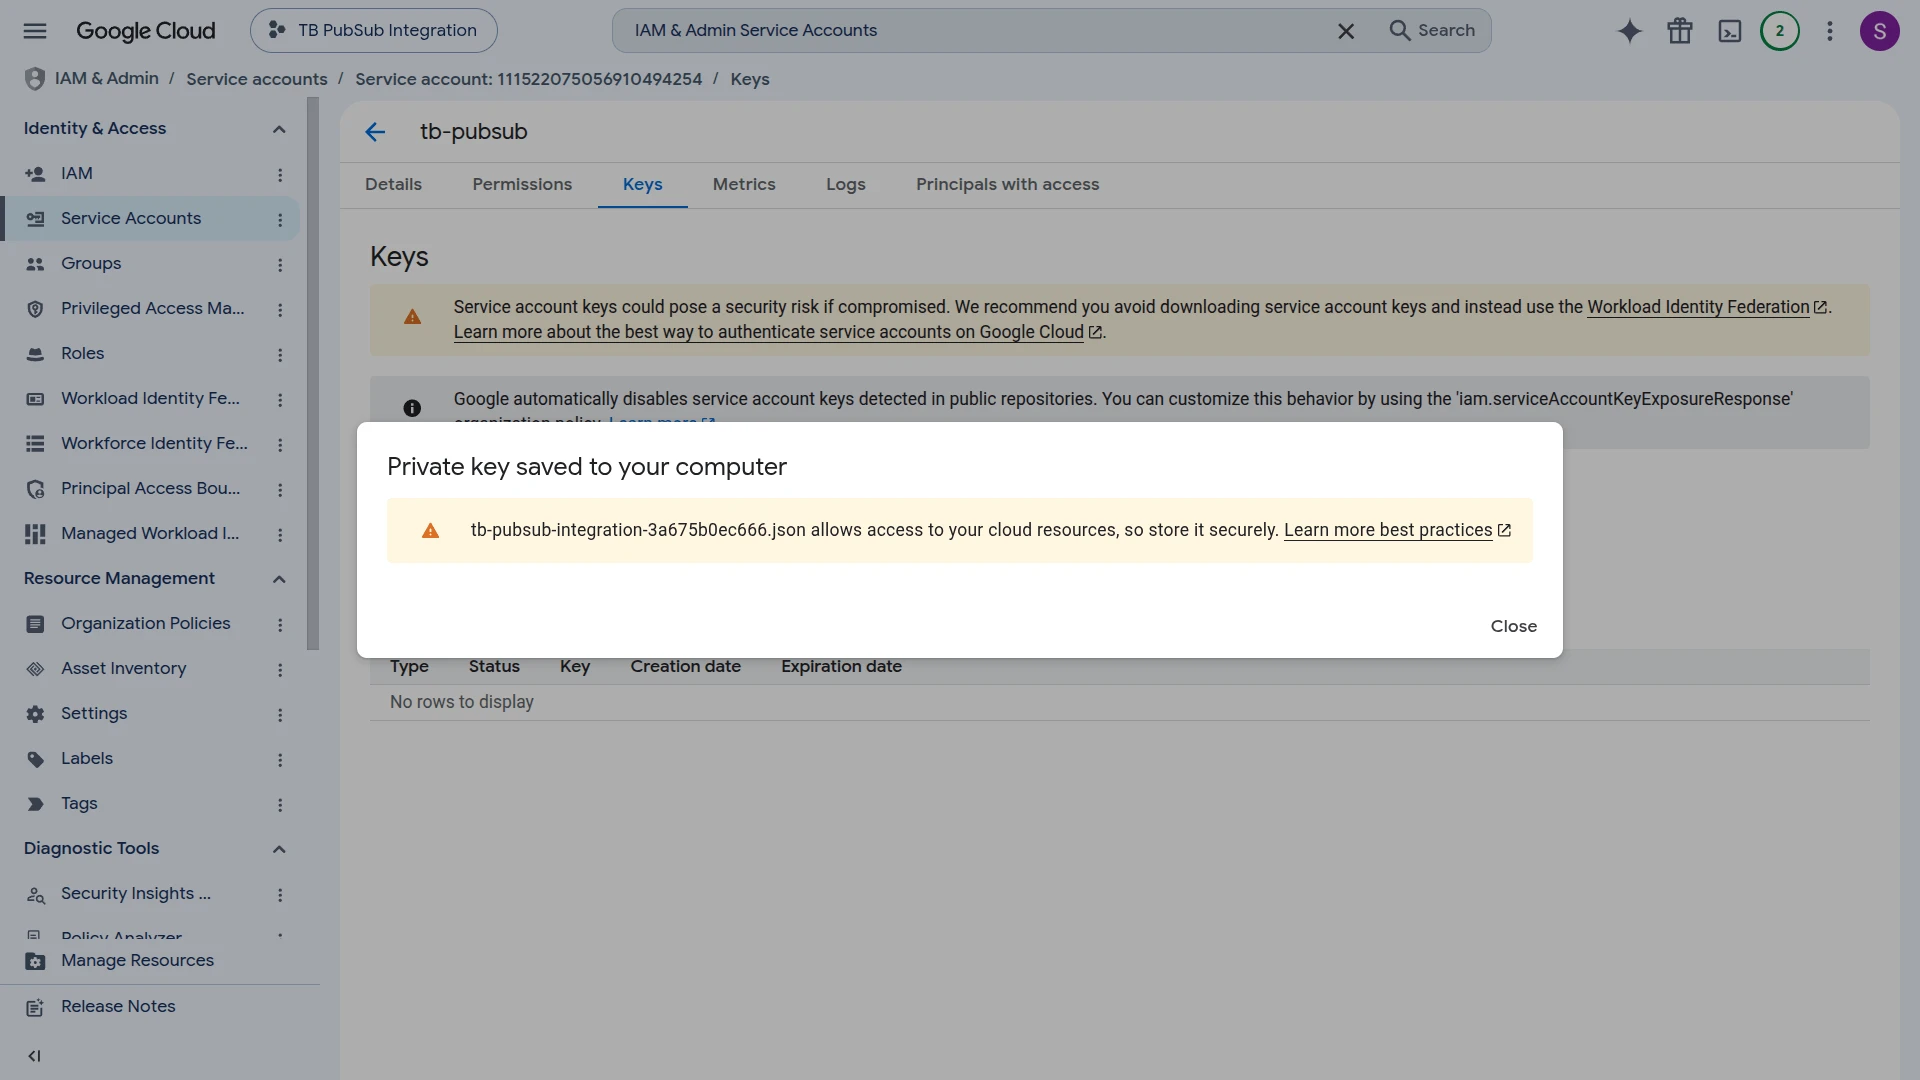Open the three-dot menu beside IAM
This screenshot has width=1920, height=1080.
(280, 175)
